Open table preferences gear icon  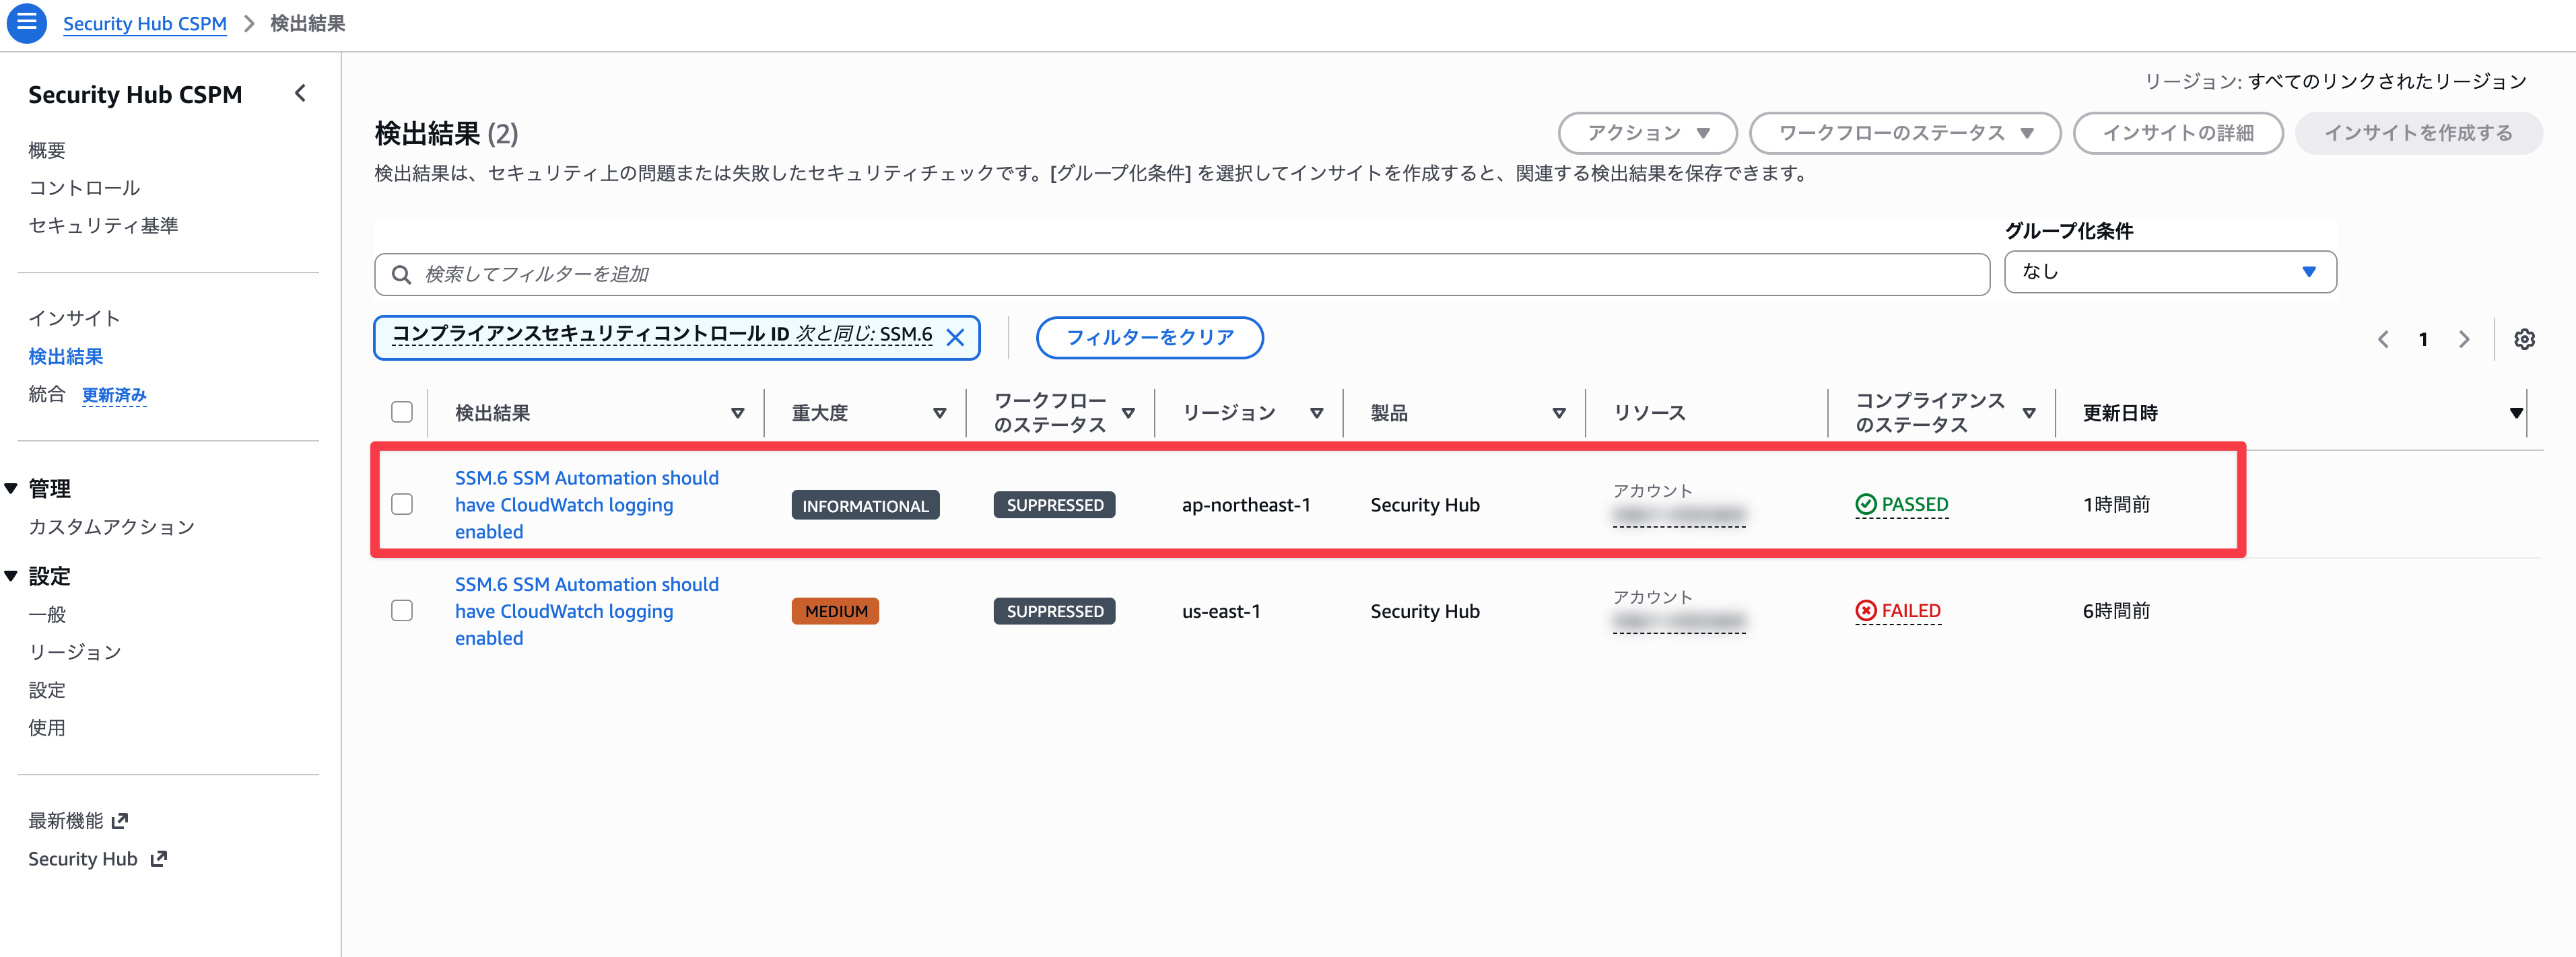point(2524,339)
